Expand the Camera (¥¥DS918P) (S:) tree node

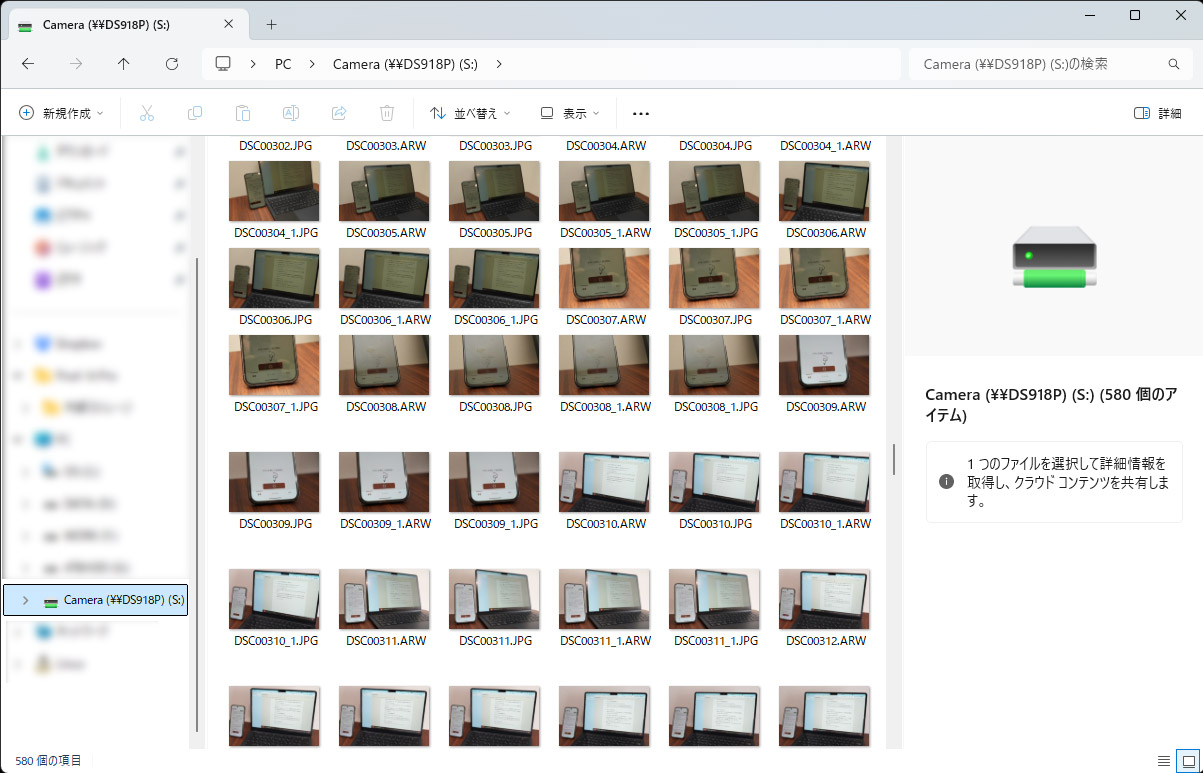tap(25, 600)
